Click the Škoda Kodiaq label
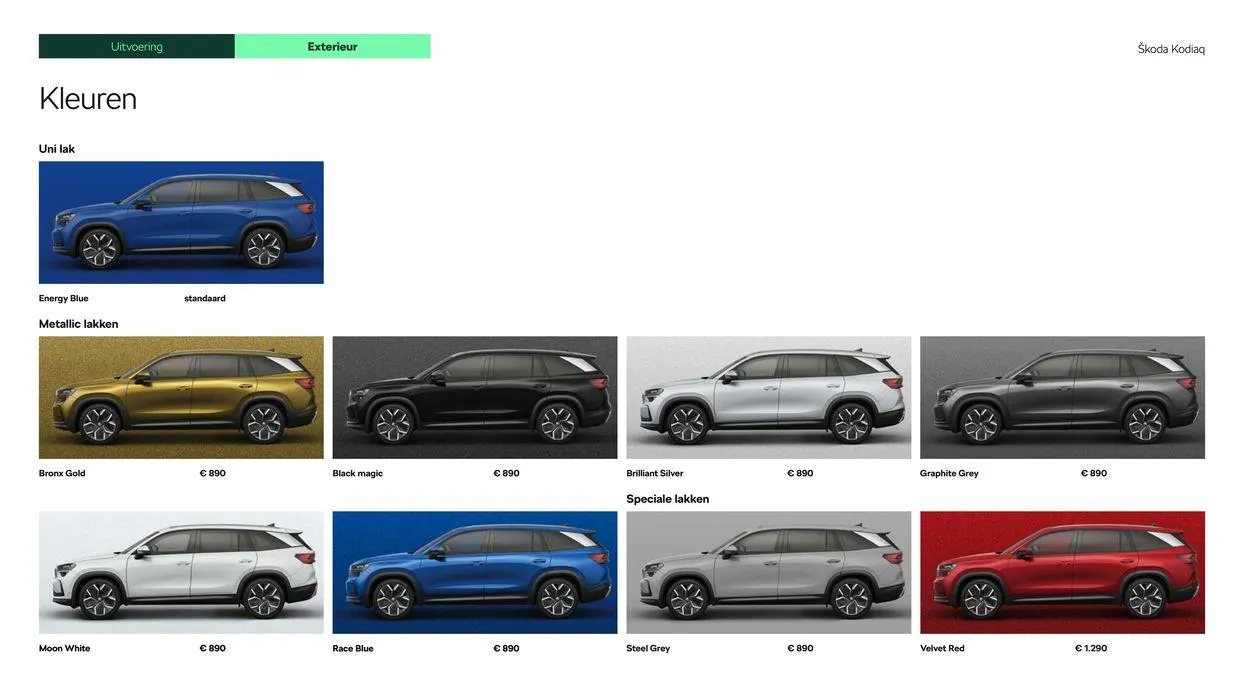This screenshot has width=1244, height=700. click(x=1171, y=45)
